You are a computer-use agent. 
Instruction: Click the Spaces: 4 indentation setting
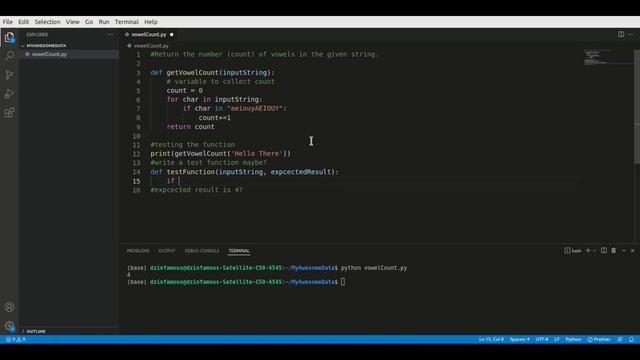pyautogui.click(x=520, y=340)
